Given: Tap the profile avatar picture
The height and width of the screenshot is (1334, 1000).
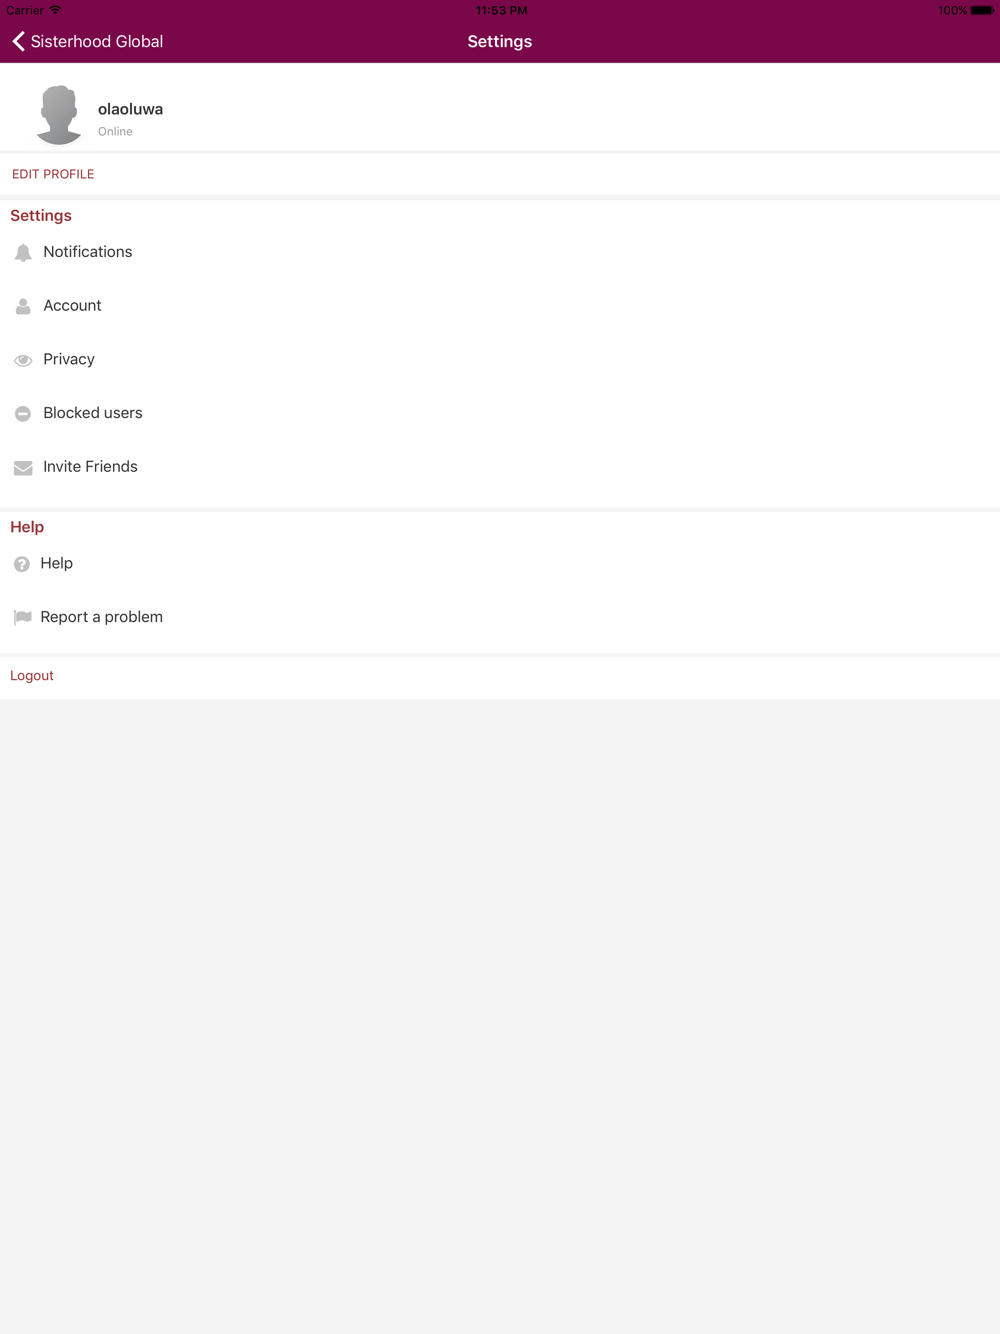Looking at the screenshot, I should (x=59, y=115).
